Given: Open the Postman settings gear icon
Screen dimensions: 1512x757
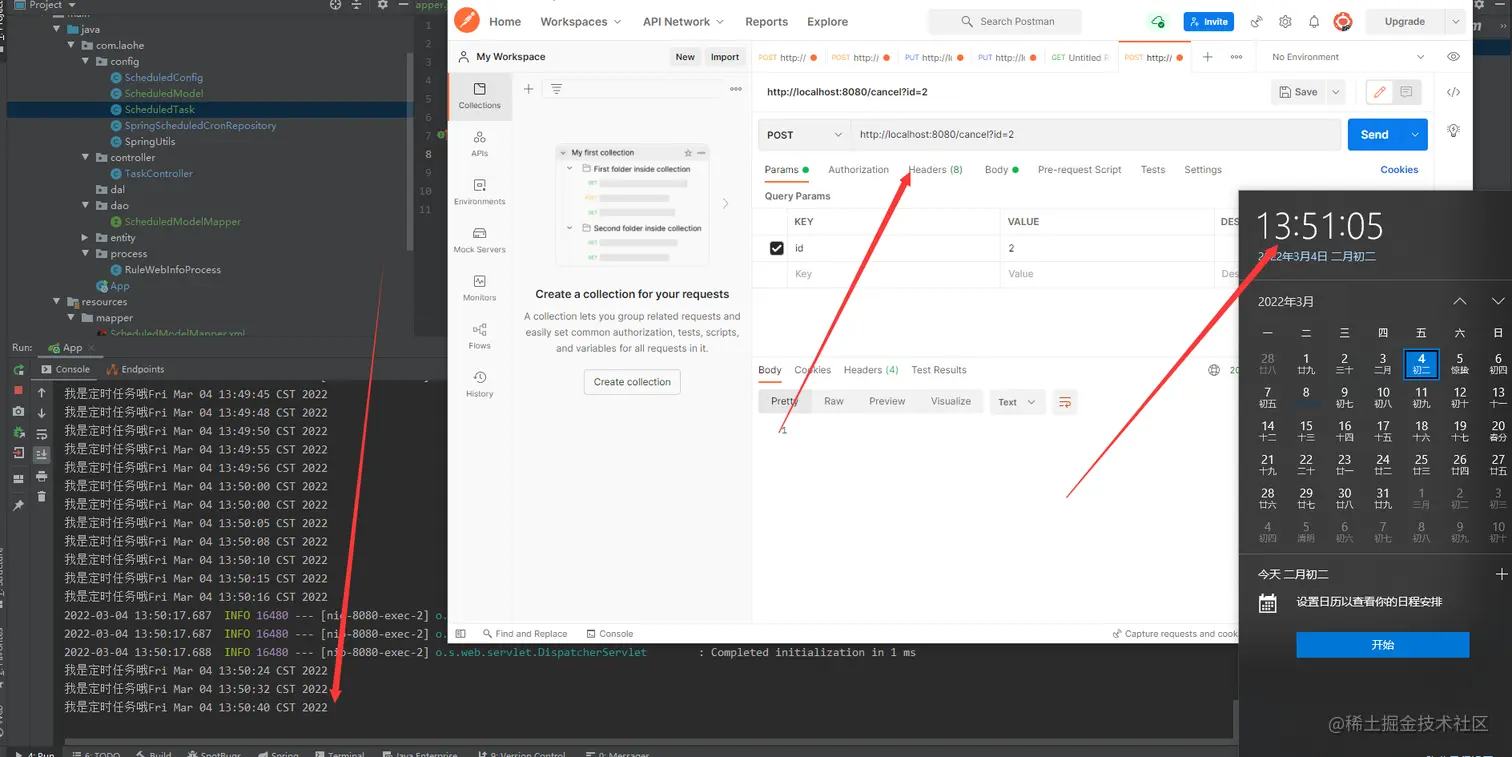Looking at the screenshot, I should [1285, 21].
